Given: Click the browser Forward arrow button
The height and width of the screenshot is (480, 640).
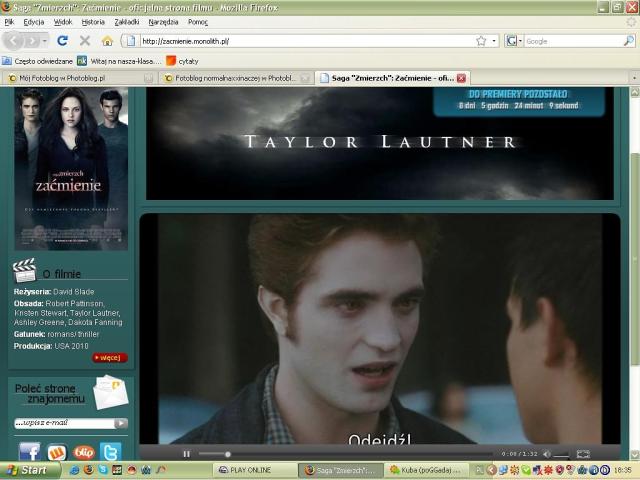Looking at the screenshot, I should [32, 41].
